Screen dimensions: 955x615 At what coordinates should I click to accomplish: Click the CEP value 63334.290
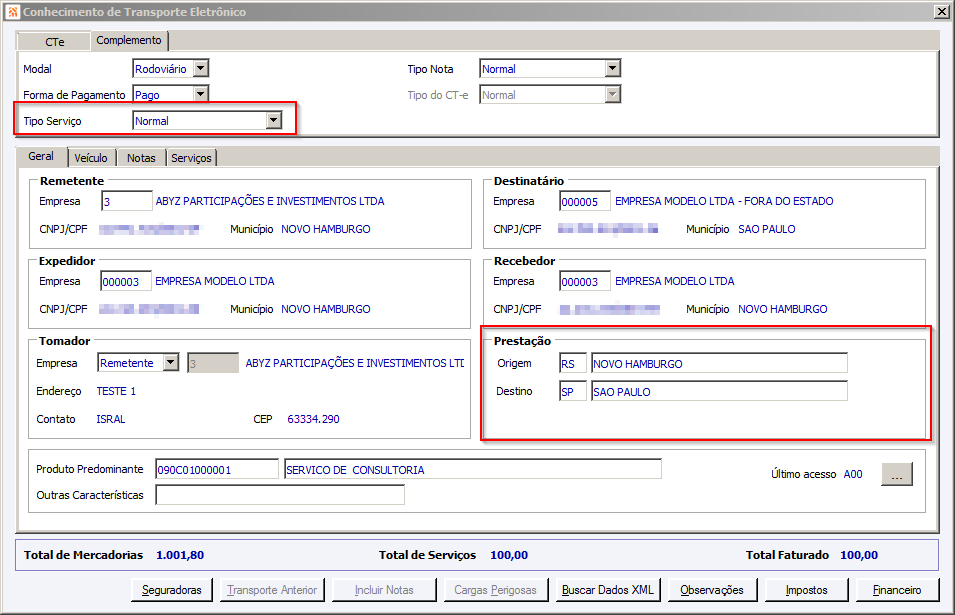coord(314,419)
